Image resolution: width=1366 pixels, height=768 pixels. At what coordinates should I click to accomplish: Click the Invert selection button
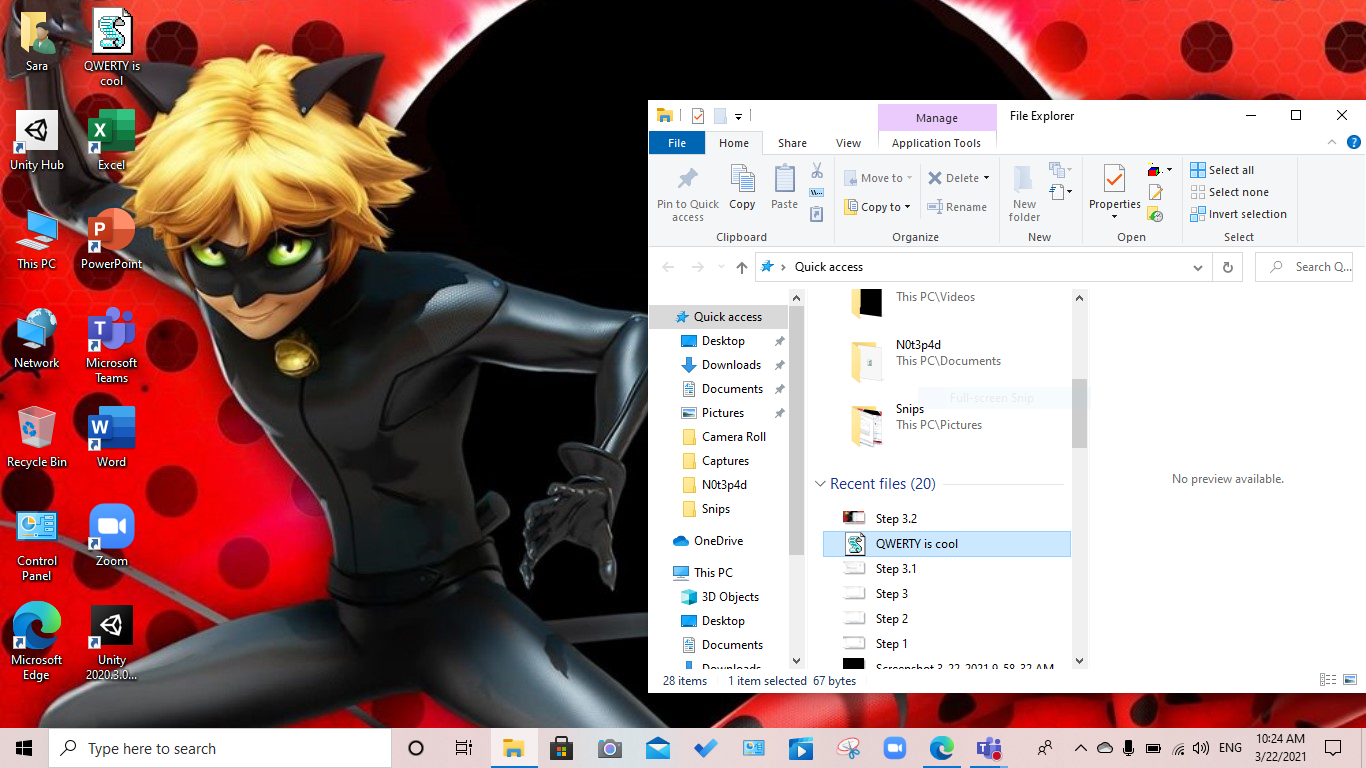[x=1238, y=214]
